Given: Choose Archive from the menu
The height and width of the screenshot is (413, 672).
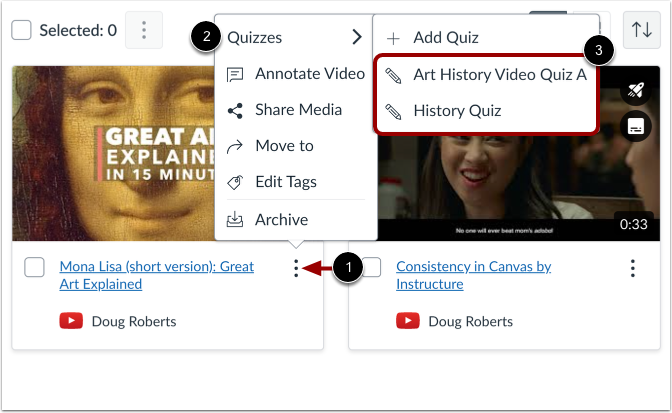Looking at the screenshot, I should click(x=296, y=219).
